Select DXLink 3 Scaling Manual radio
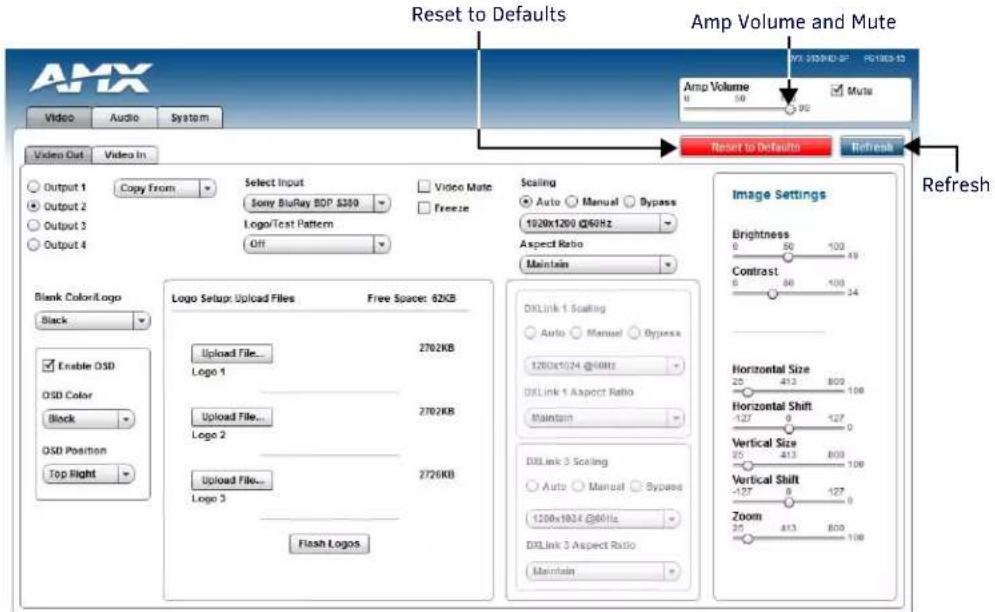This screenshot has height=612, width=995. [578, 486]
